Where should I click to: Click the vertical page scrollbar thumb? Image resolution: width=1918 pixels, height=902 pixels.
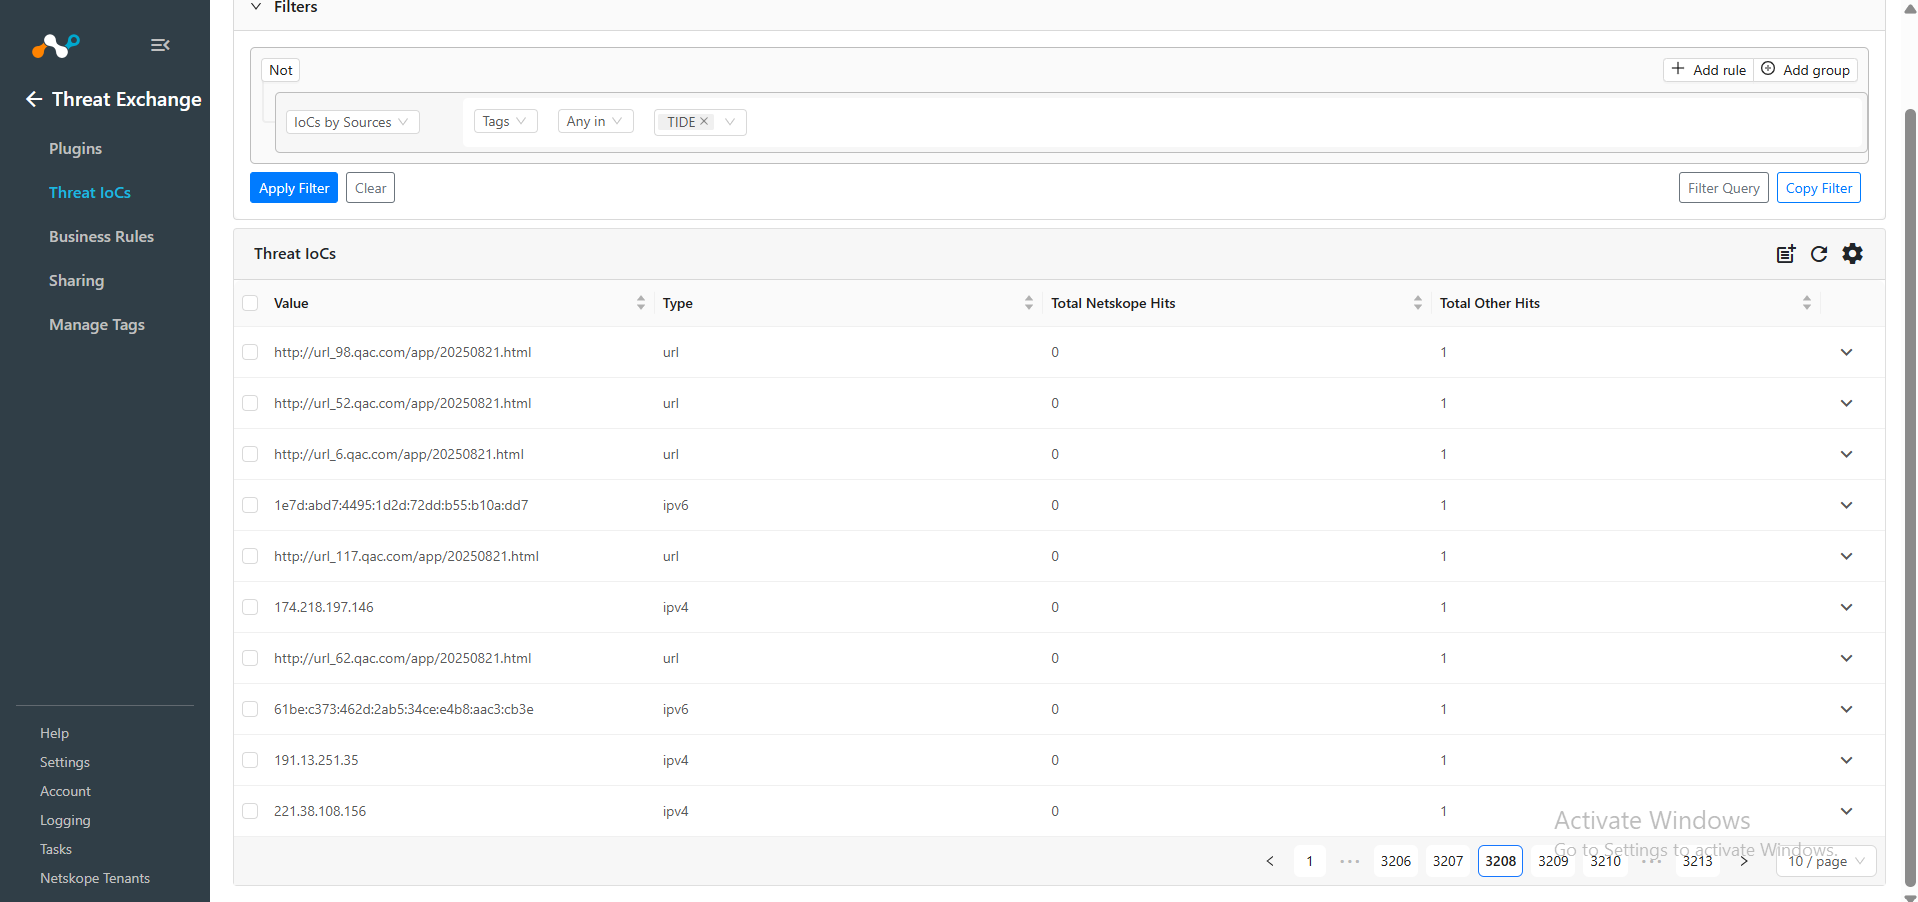click(x=1910, y=497)
